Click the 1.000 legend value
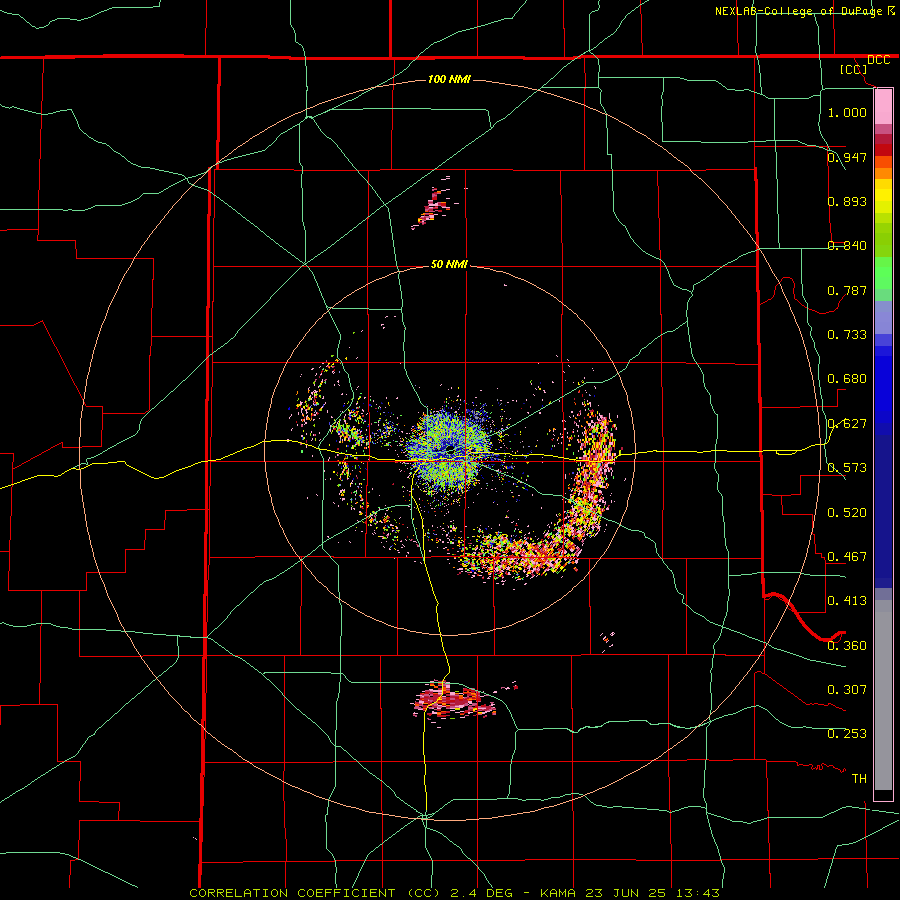This screenshot has width=900, height=900. 847,112
